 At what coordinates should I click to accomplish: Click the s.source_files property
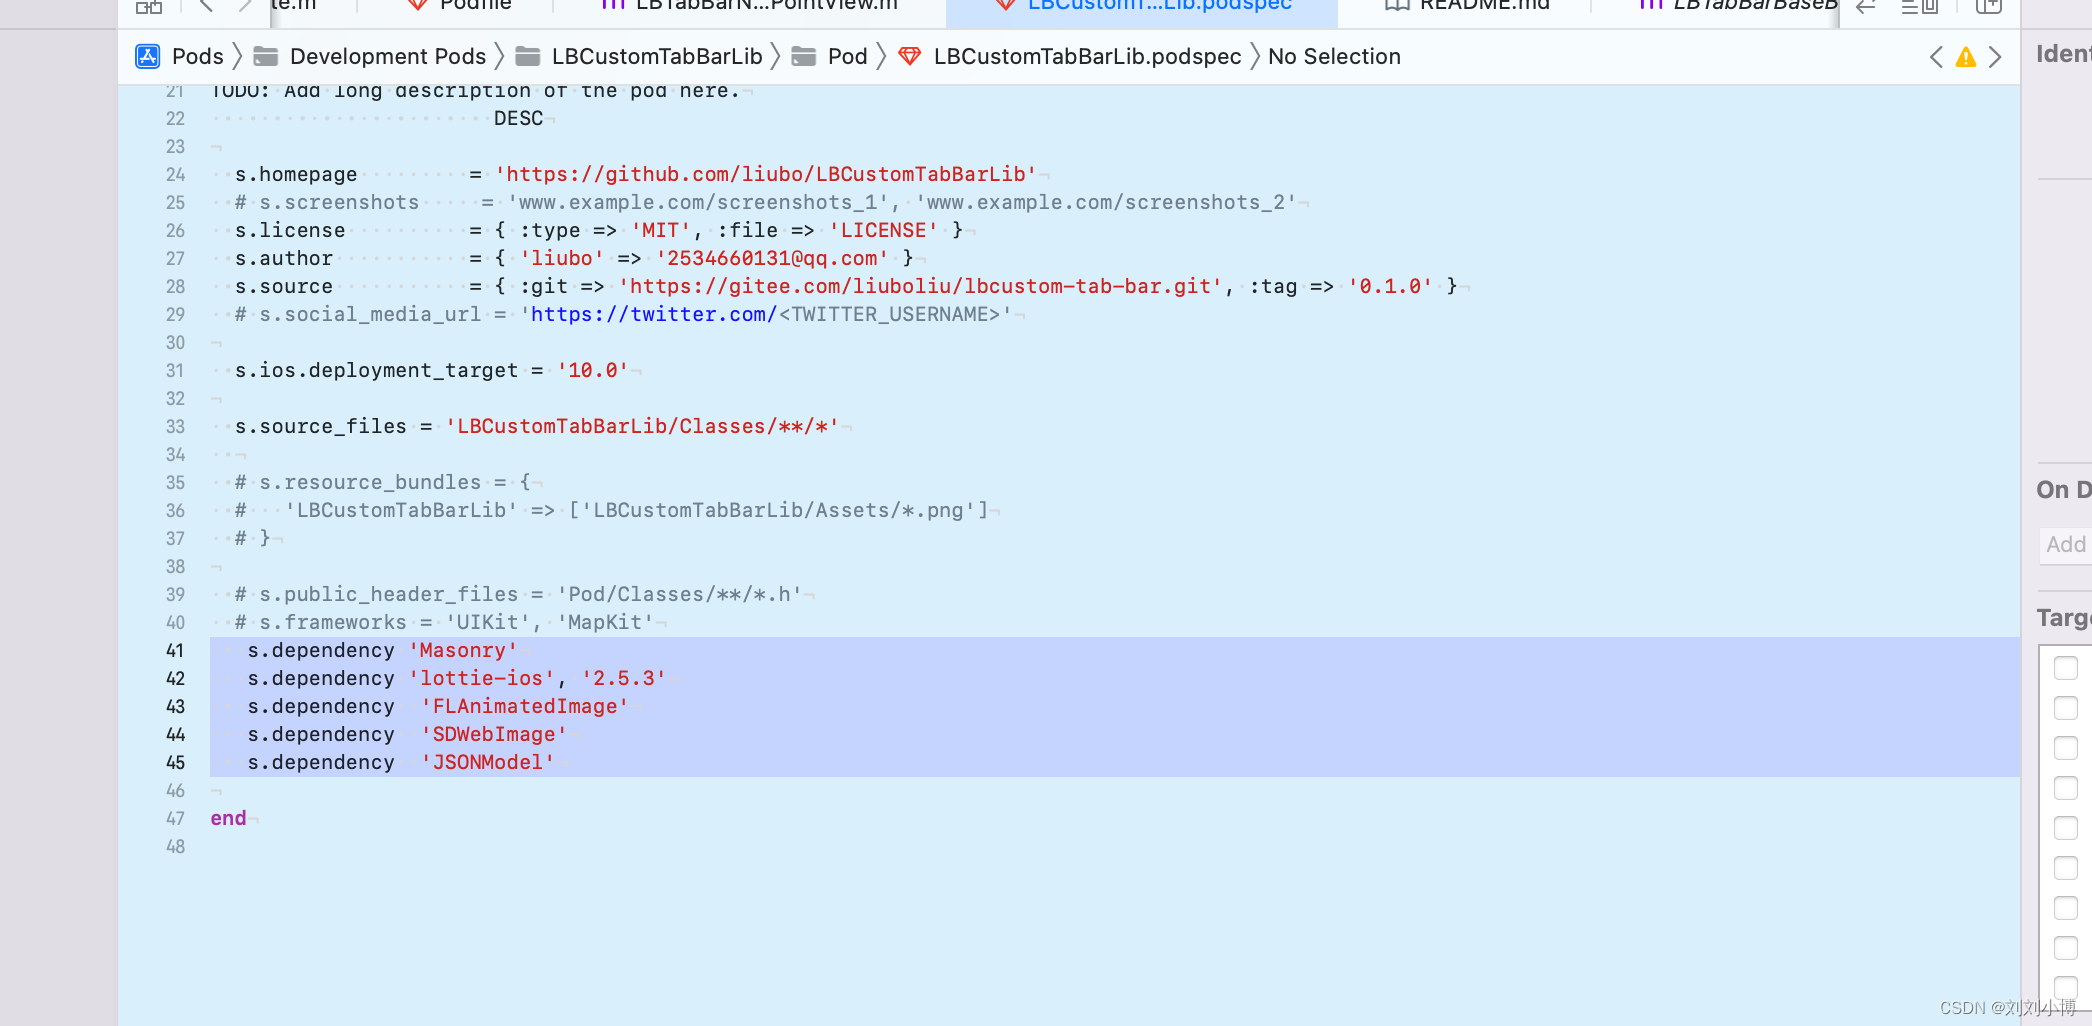[x=321, y=426]
